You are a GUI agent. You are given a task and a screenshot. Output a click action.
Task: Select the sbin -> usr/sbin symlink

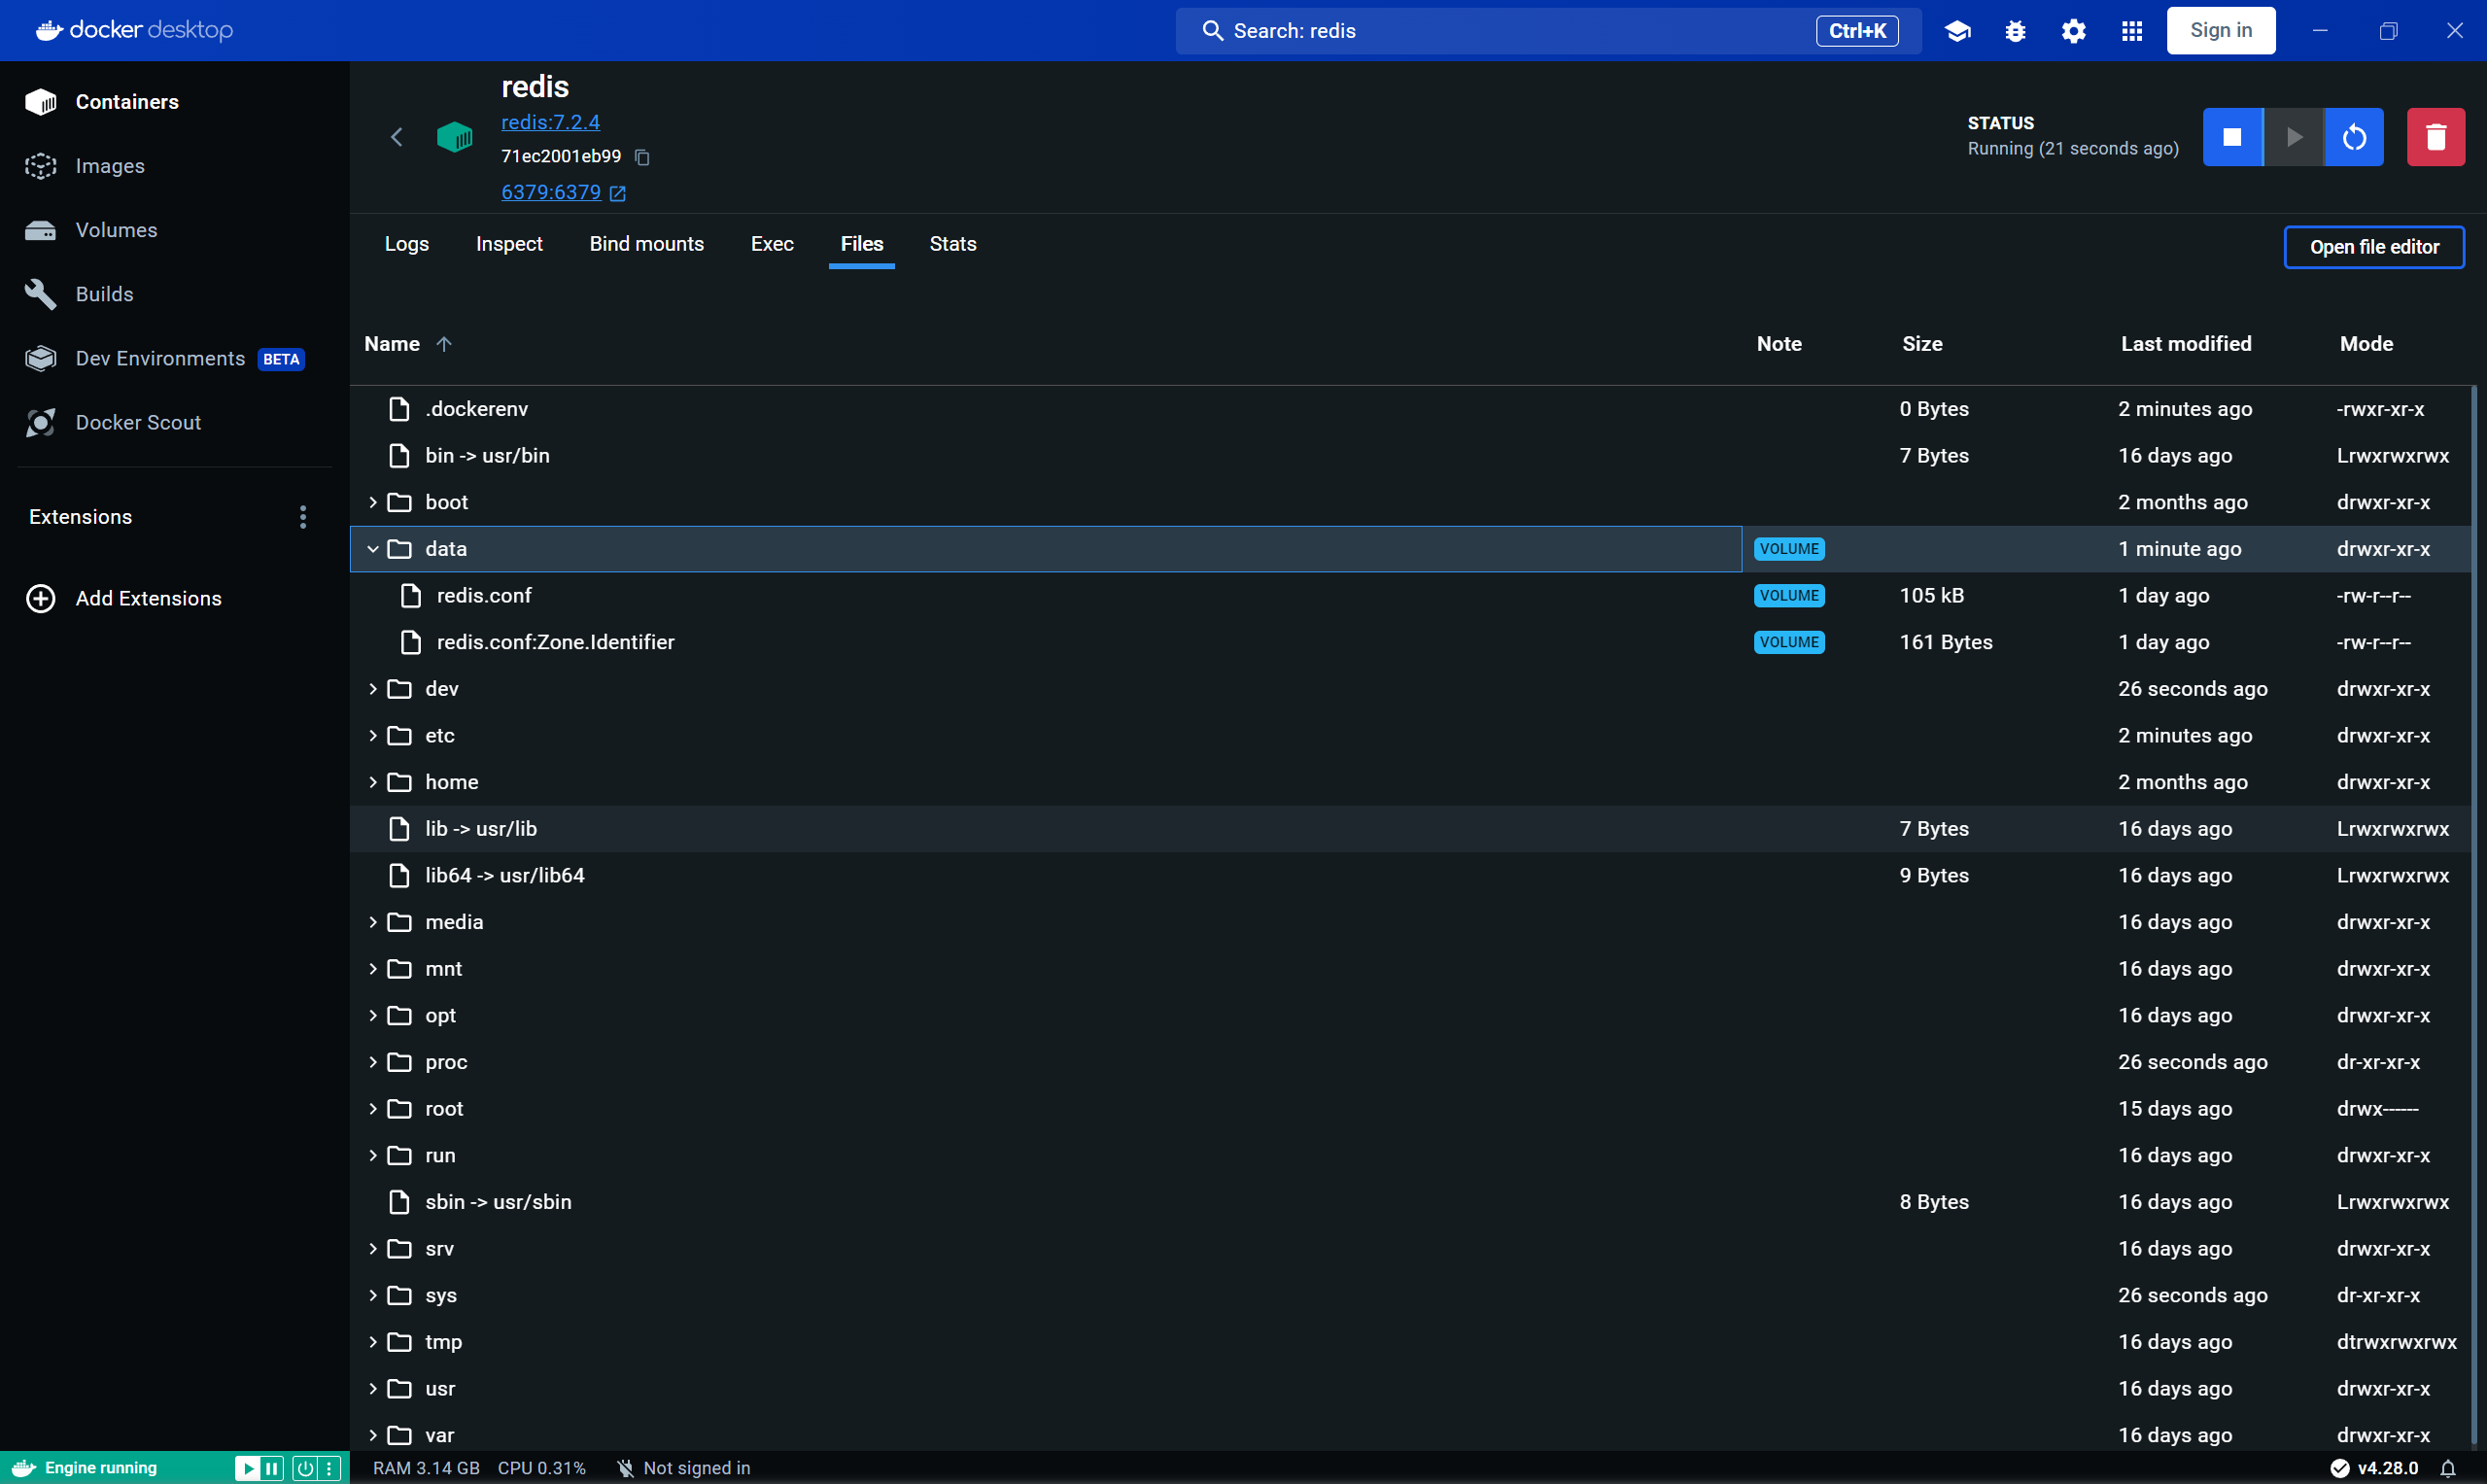coord(1411,1202)
